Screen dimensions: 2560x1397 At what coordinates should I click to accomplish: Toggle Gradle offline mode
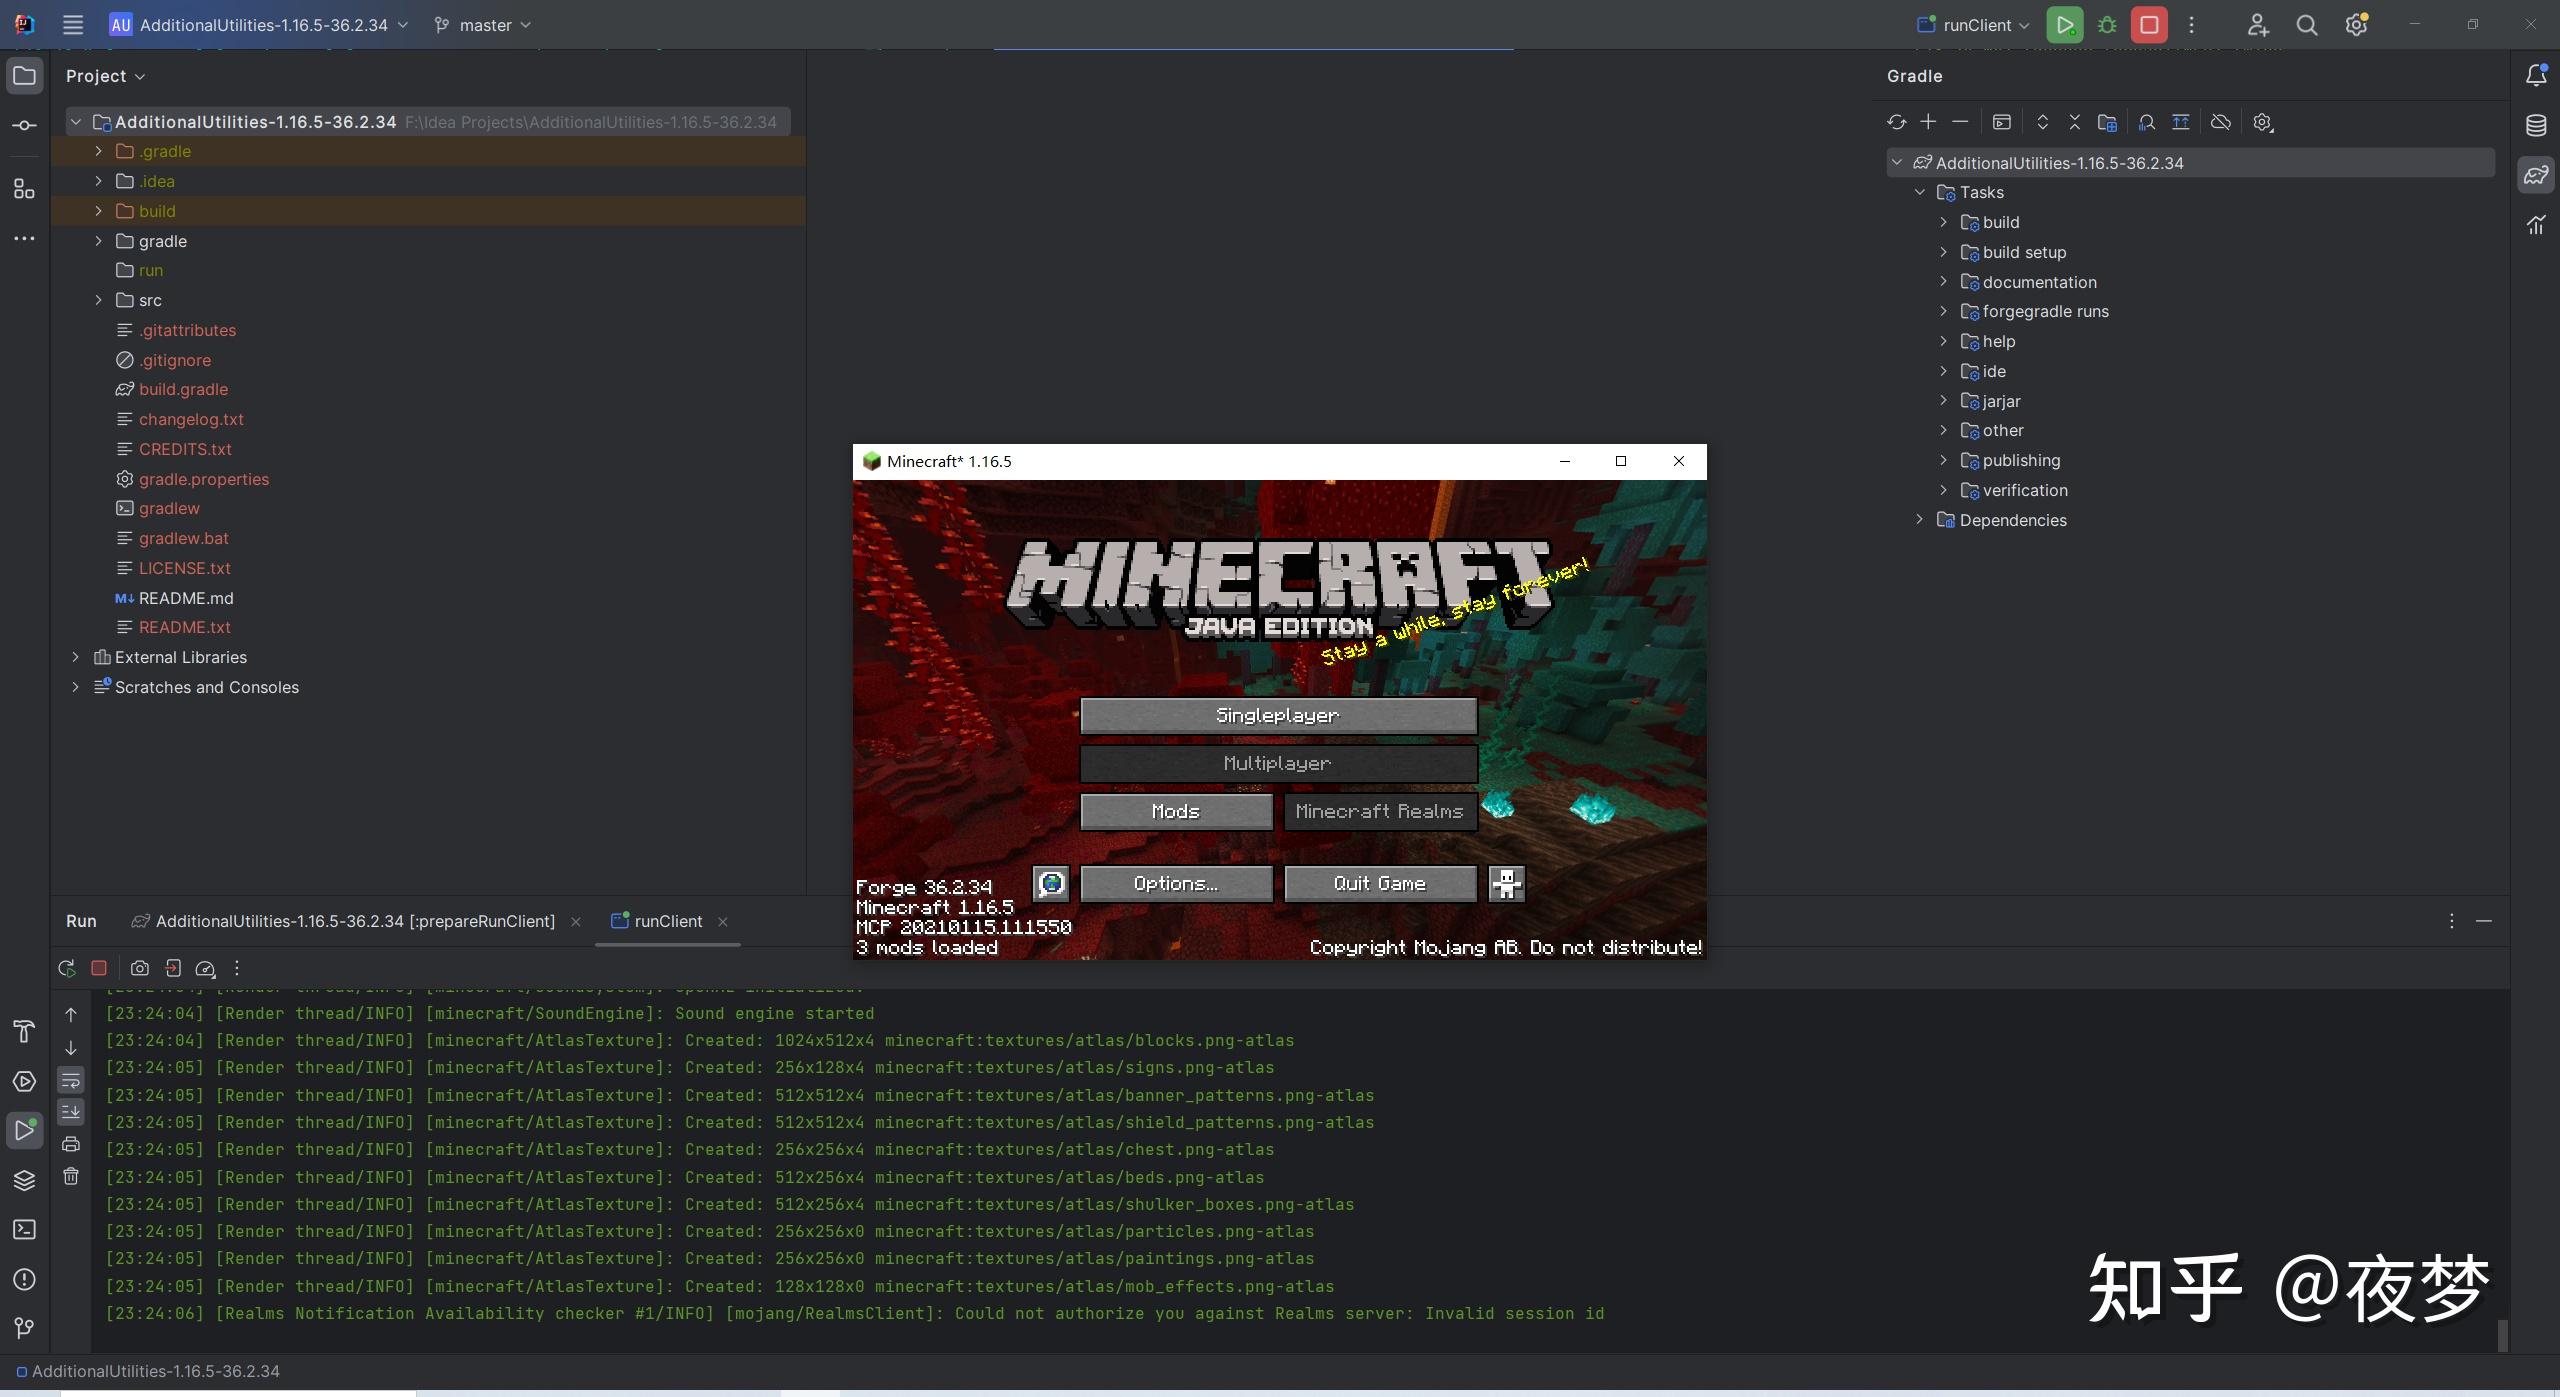tap(2221, 122)
